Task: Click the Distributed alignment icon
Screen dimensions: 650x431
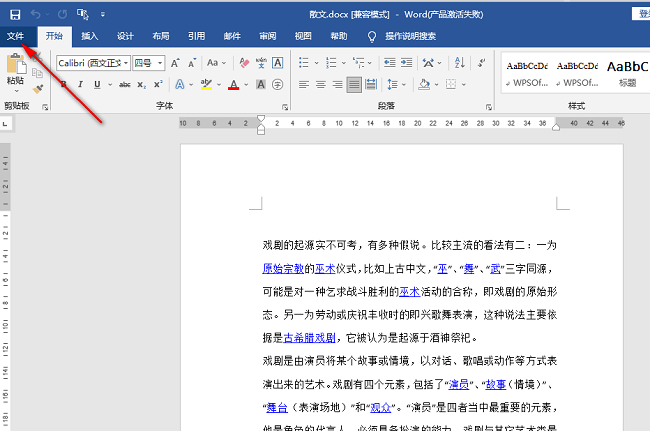Action: click(371, 85)
